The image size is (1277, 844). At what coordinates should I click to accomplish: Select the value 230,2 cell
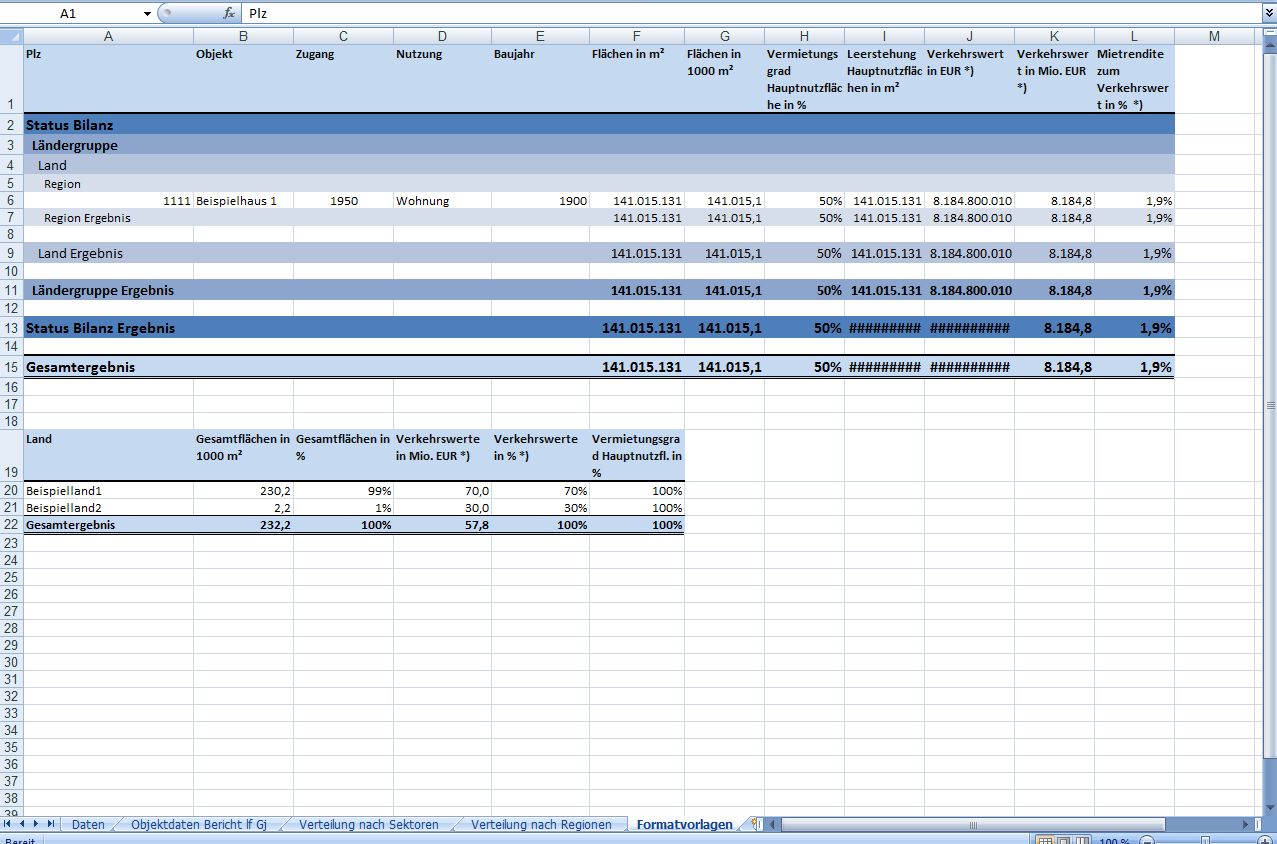(x=243, y=491)
